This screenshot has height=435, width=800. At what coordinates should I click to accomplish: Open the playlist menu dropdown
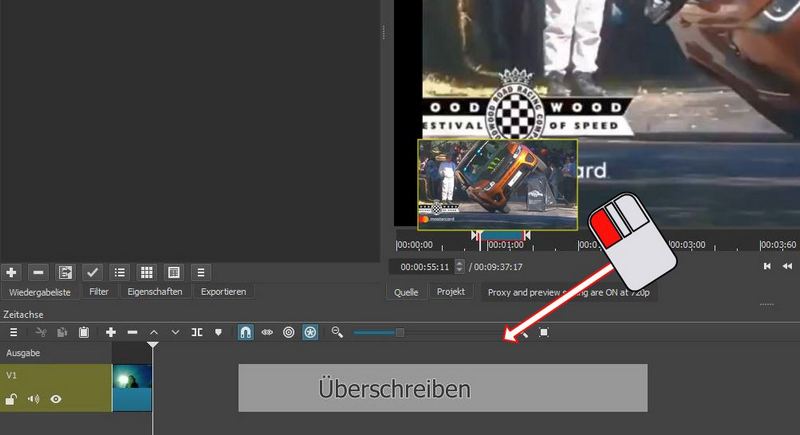pyautogui.click(x=200, y=272)
